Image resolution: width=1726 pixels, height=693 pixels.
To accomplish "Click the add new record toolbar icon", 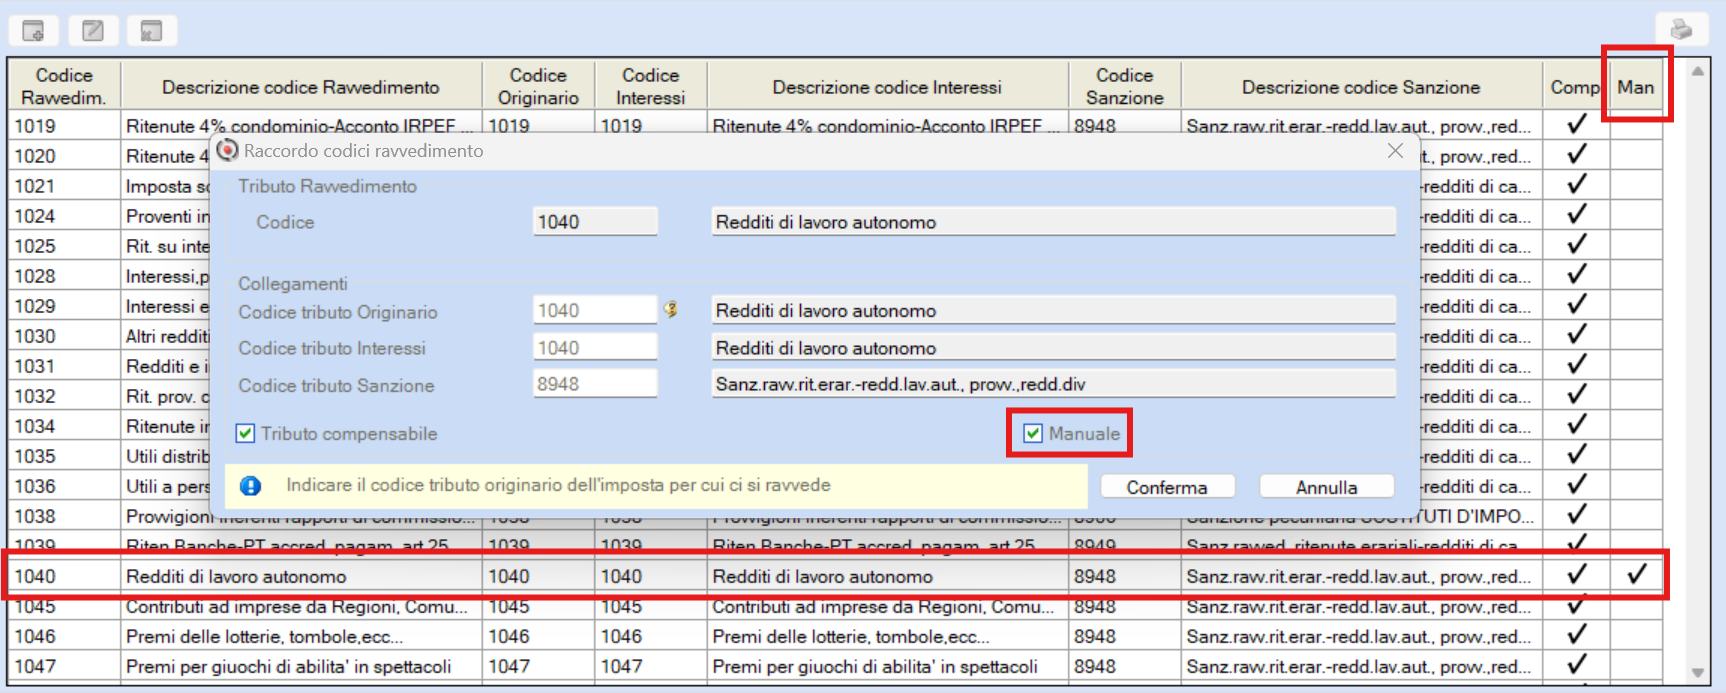I will pos(33,31).
